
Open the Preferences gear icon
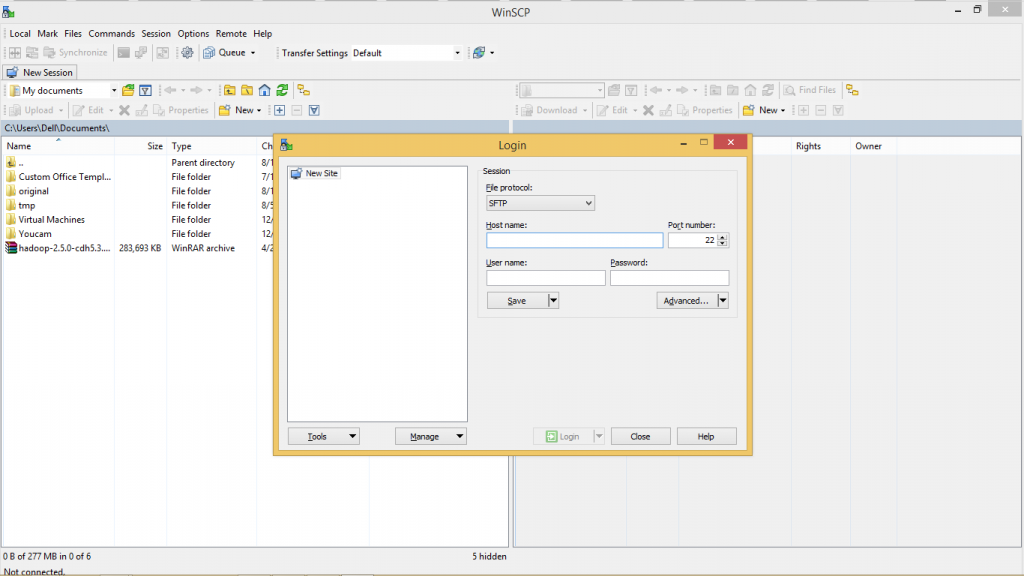(187, 53)
